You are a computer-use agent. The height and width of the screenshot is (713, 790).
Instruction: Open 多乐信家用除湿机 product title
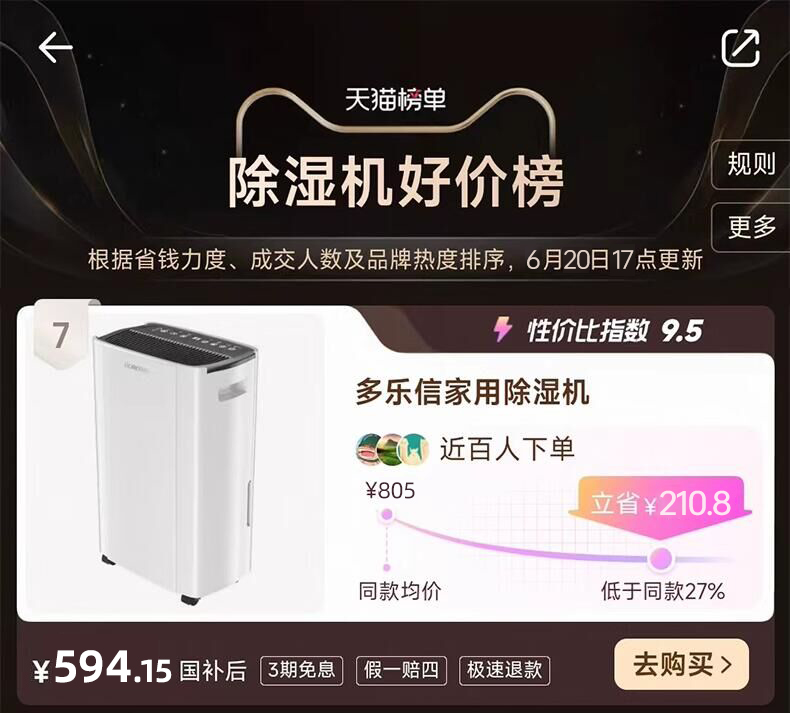[472, 392]
